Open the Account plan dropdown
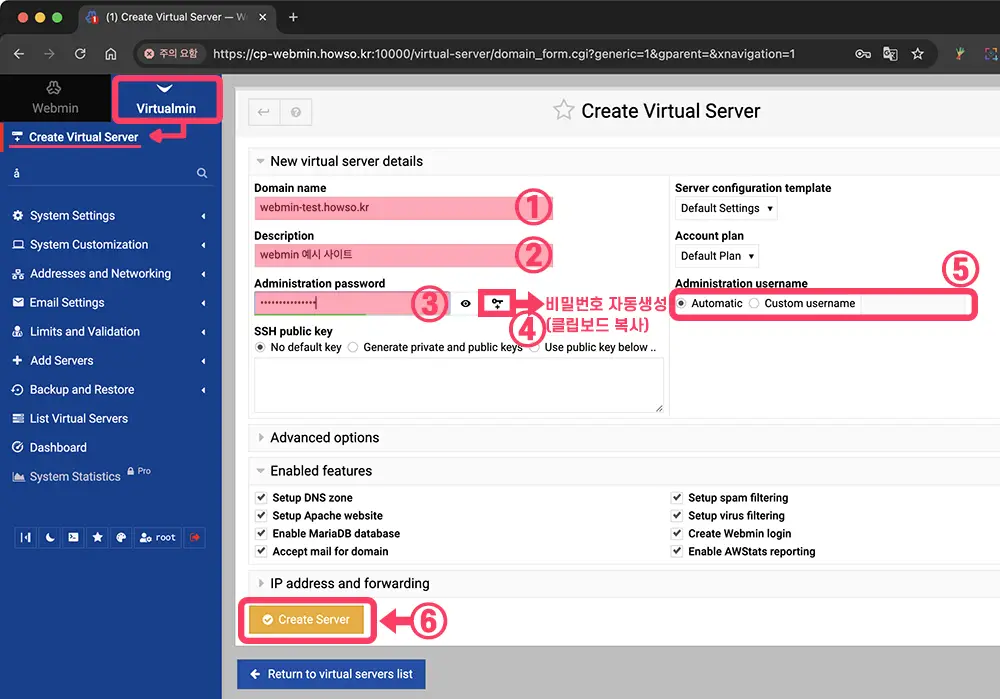1000x699 pixels. click(717, 256)
